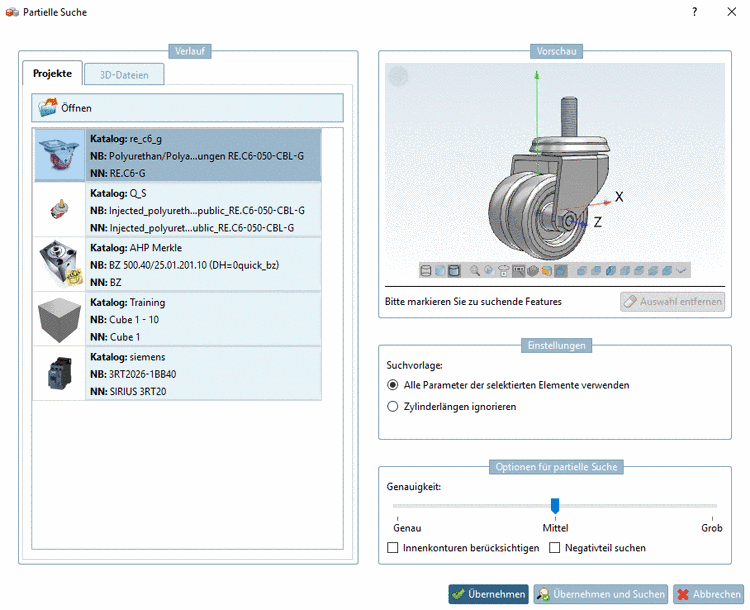Click 'Katalog: Training' row text
750x610 pixels.
128,302
